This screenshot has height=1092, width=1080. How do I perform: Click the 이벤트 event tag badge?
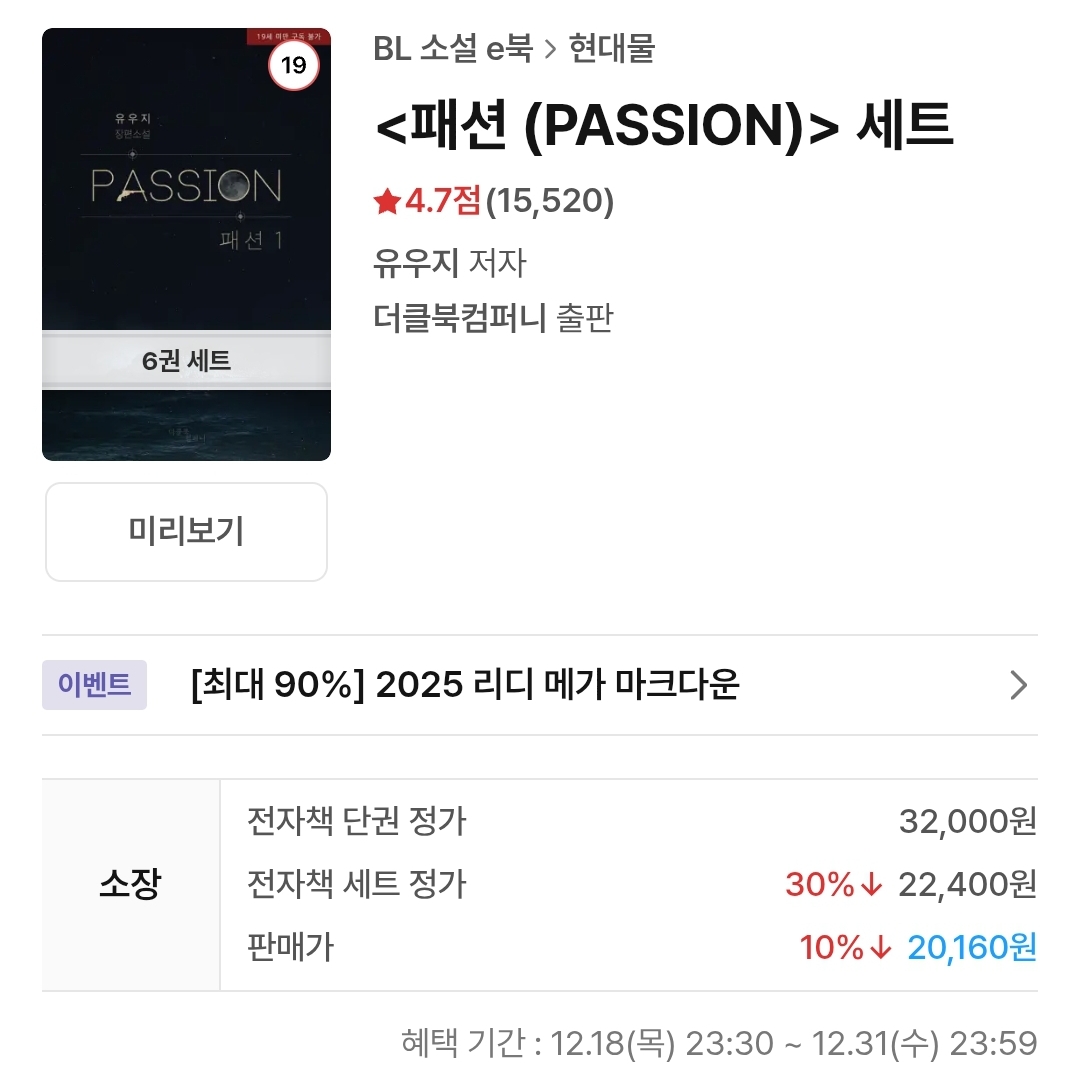point(94,685)
